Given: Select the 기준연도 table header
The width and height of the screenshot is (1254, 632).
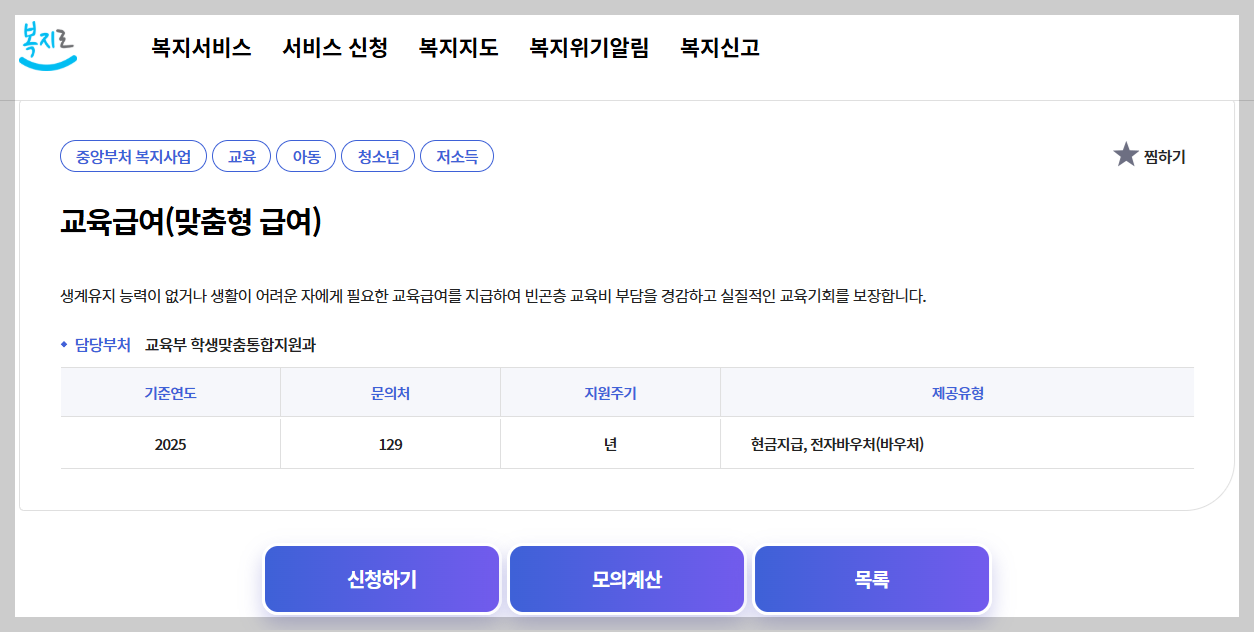Looking at the screenshot, I should tap(171, 391).
